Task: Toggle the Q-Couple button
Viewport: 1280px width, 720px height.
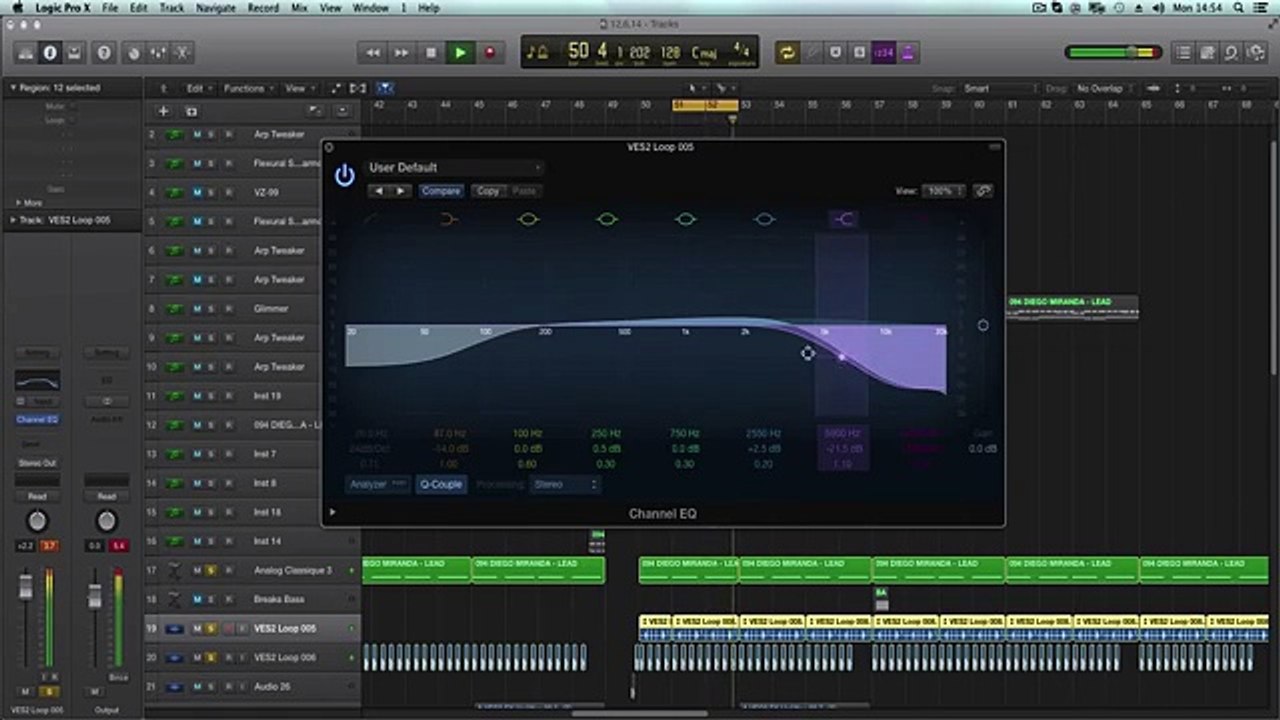Action: (x=441, y=484)
